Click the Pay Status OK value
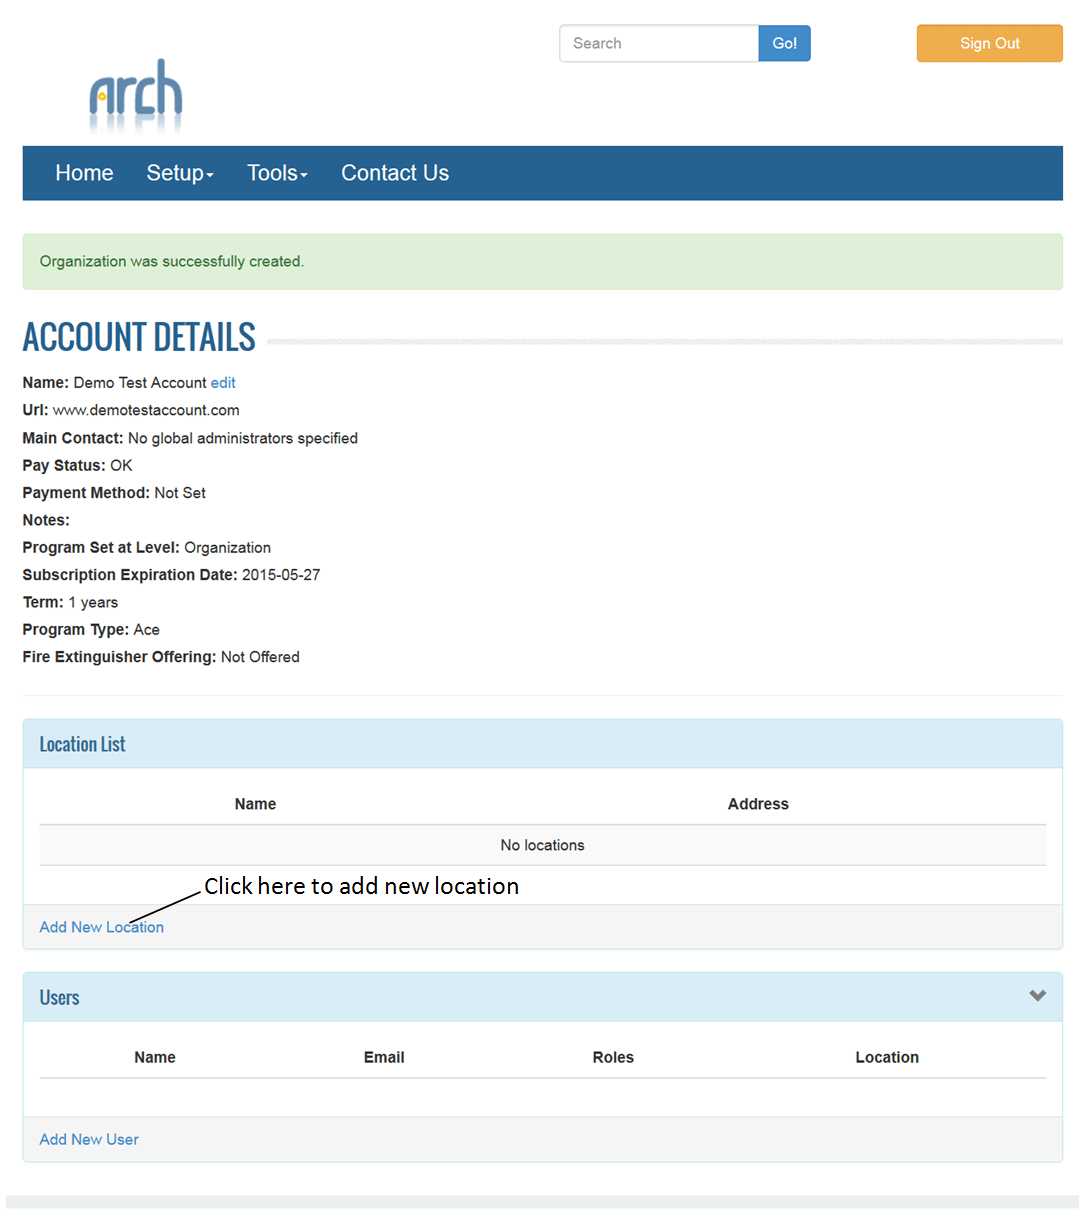 (121, 465)
